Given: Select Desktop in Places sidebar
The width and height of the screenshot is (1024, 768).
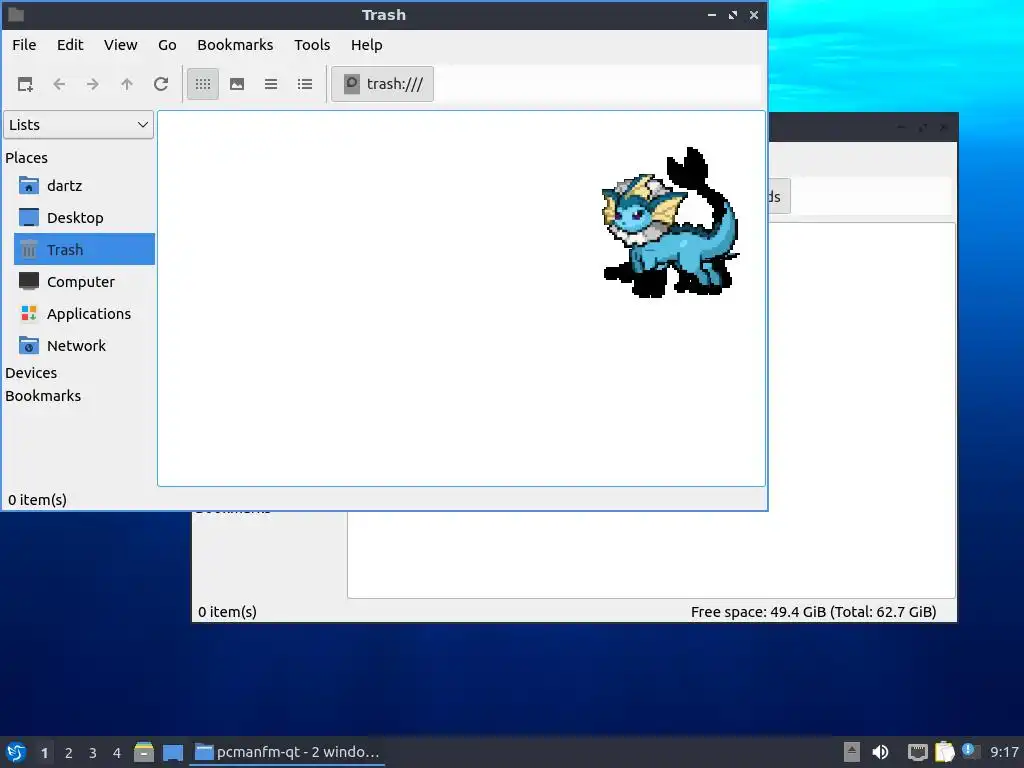Looking at the screenshot, I should pos(84,217).
